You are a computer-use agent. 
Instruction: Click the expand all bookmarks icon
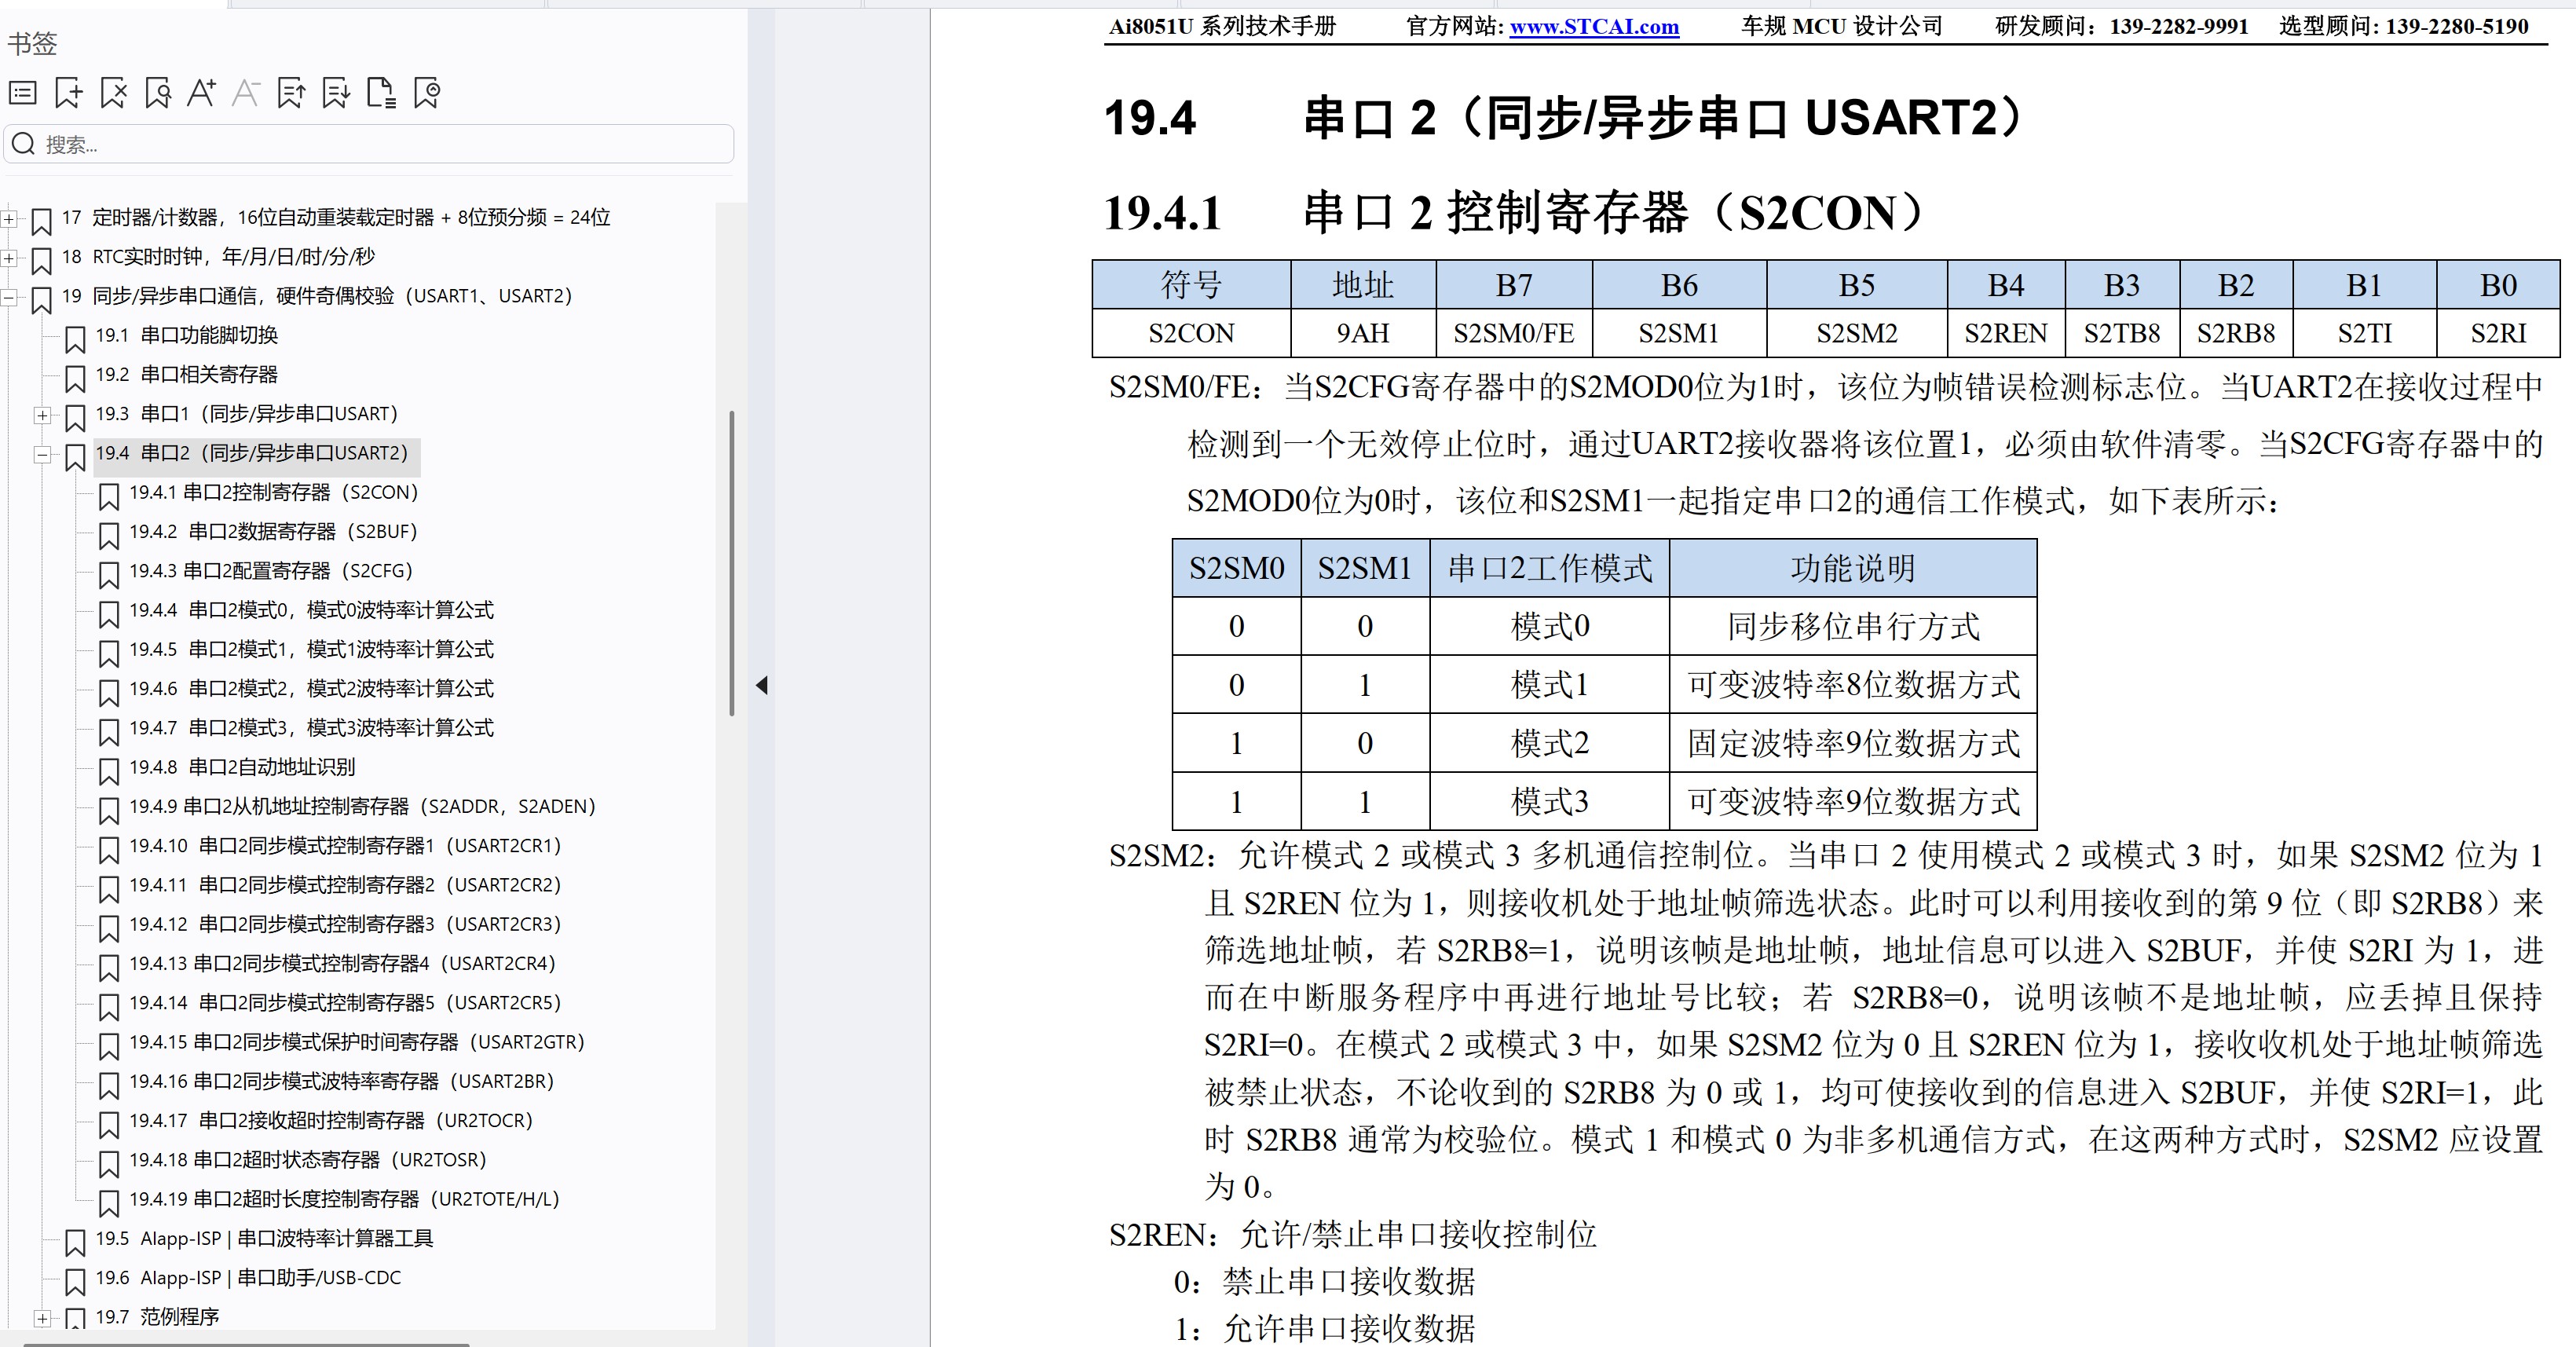(x=336, y=93)
